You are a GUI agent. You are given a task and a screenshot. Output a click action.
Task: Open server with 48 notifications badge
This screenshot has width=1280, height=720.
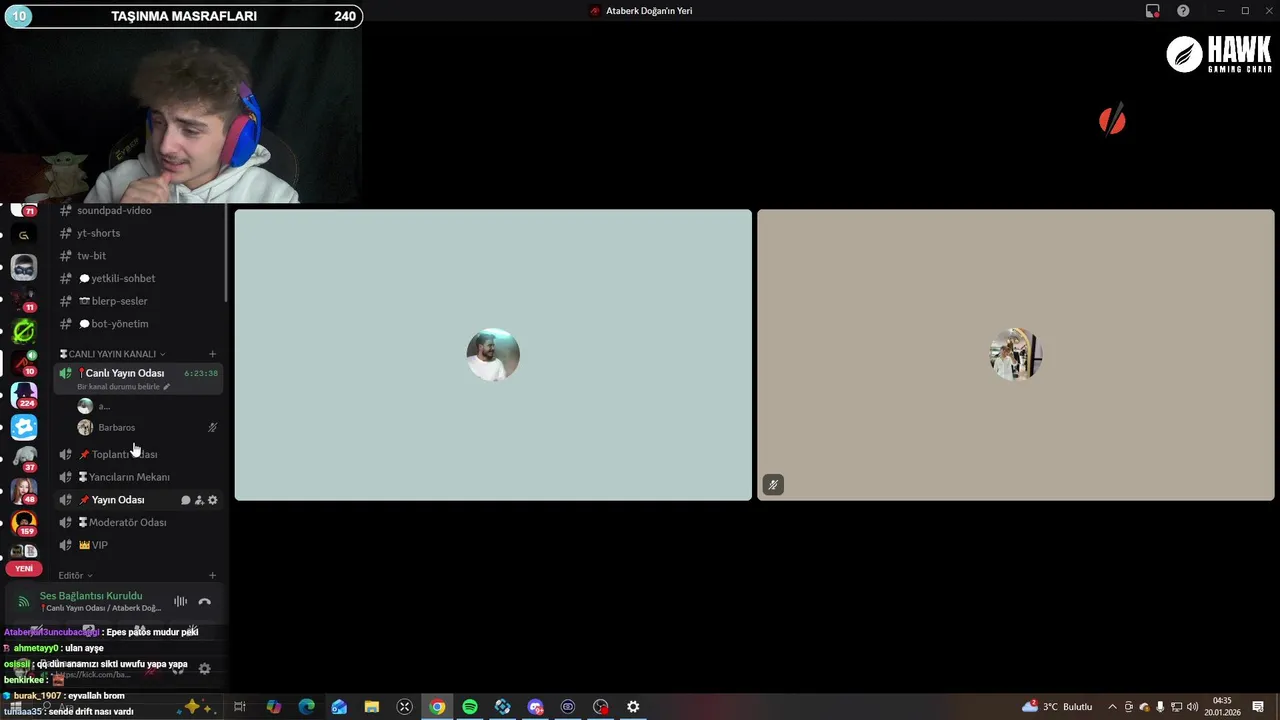pyautogui.click(x=24, y=491)
